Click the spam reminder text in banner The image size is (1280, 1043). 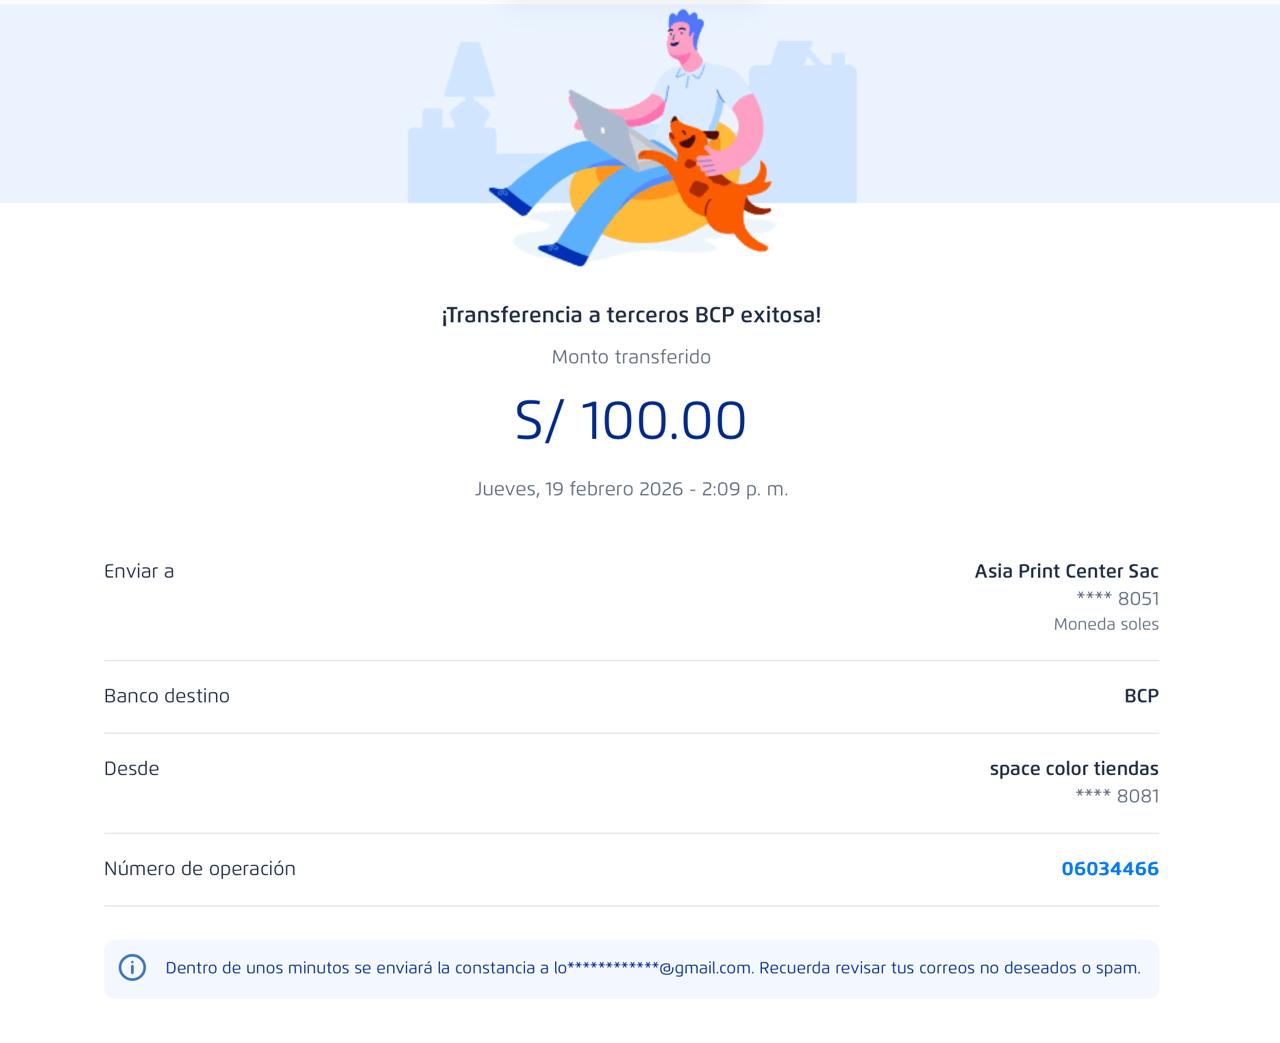[950, 968]
